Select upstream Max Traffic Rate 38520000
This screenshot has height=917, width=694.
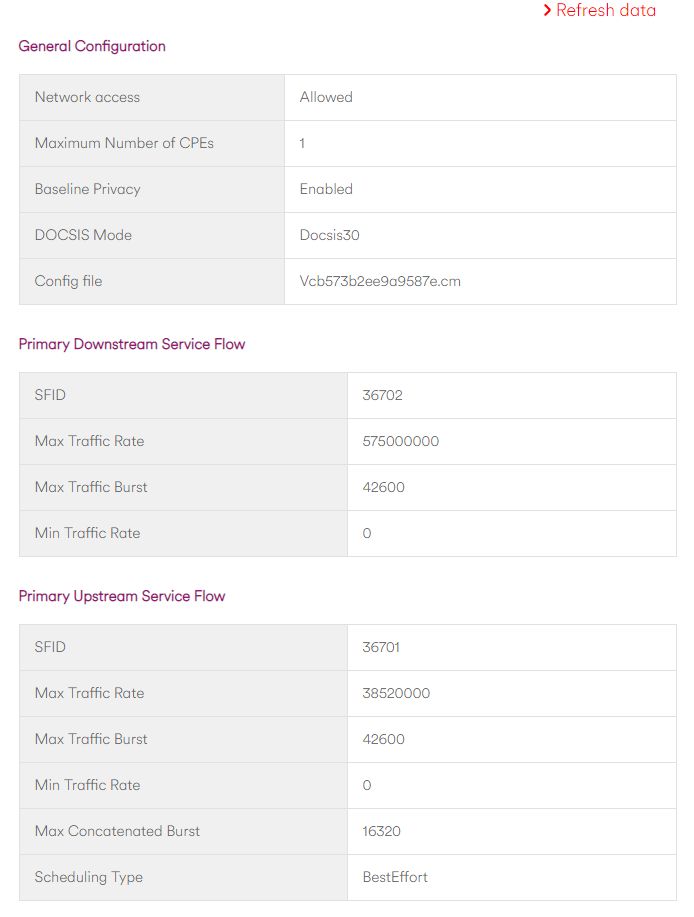396,694
